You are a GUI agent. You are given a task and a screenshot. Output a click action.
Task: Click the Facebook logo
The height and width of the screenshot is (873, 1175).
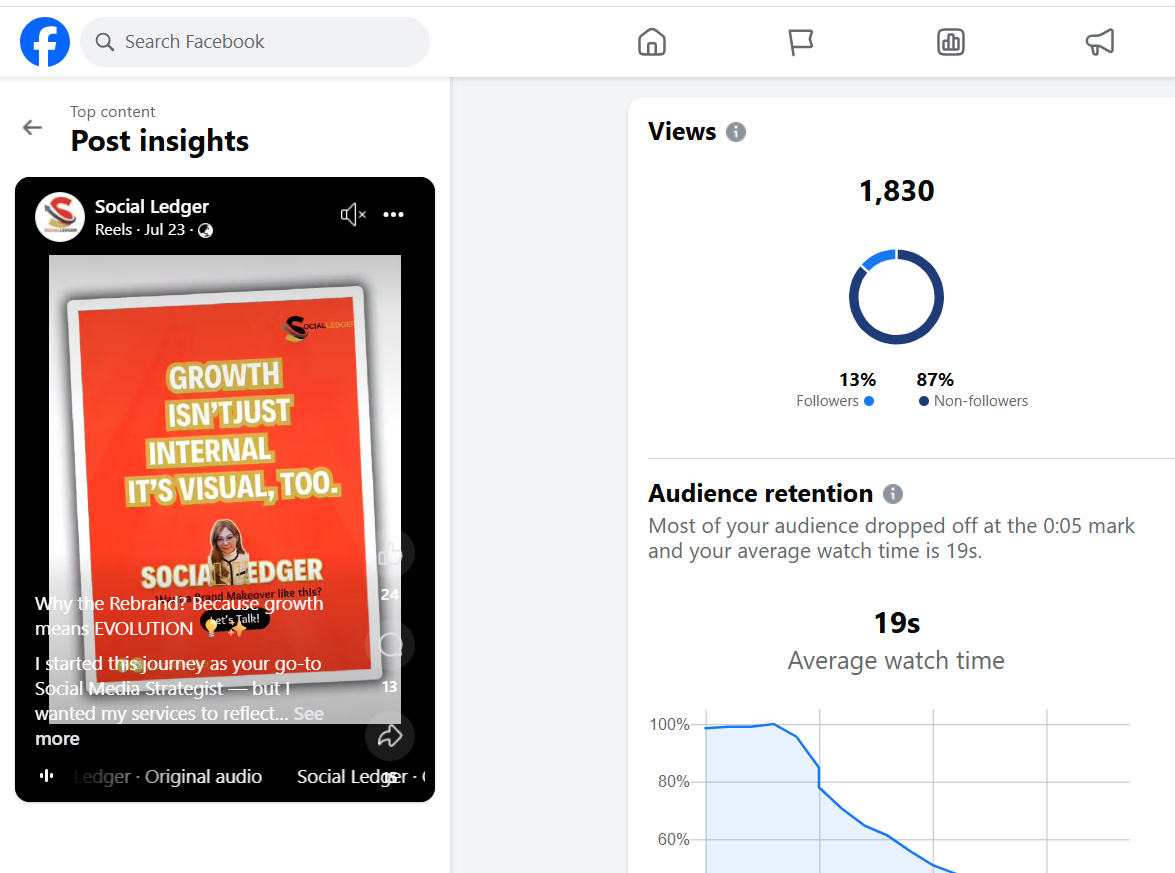pos(45,42)
